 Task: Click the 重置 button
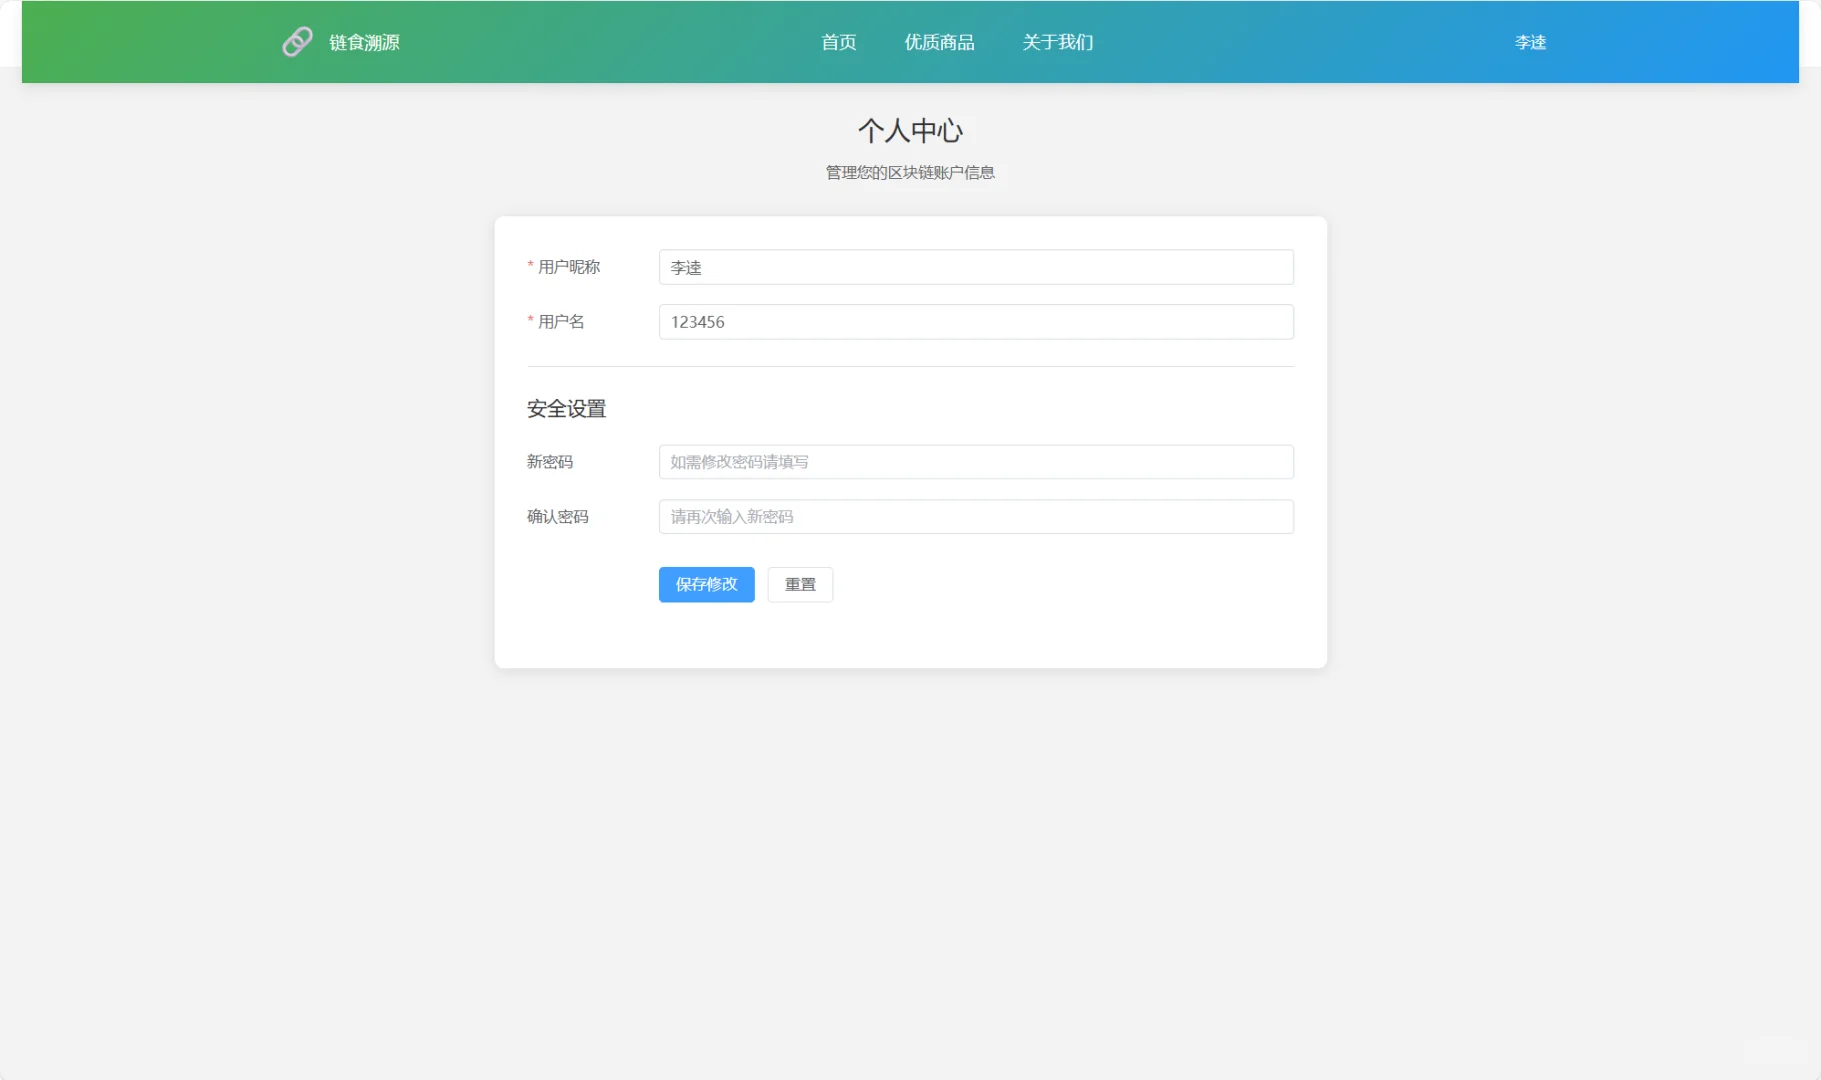(800, 585)
